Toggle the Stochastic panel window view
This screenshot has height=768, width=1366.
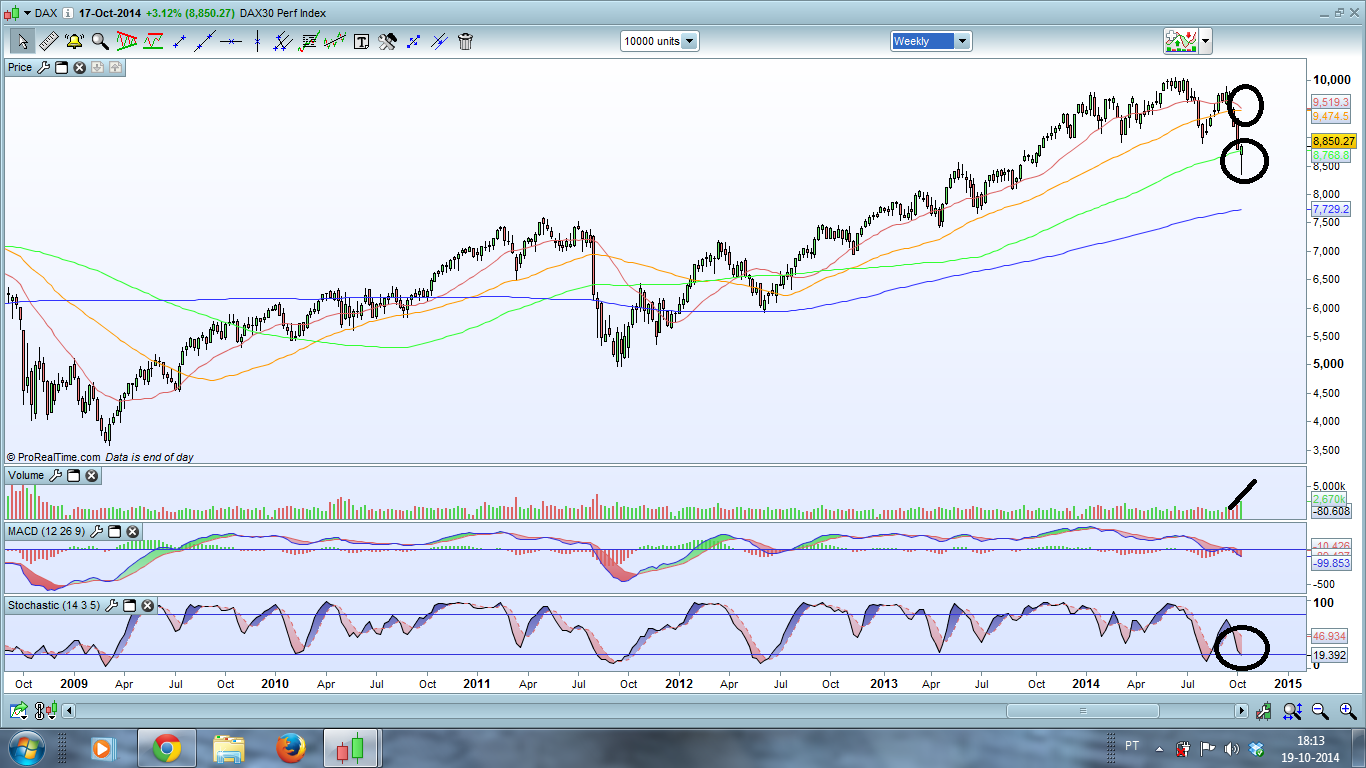[x=130, y=605]
